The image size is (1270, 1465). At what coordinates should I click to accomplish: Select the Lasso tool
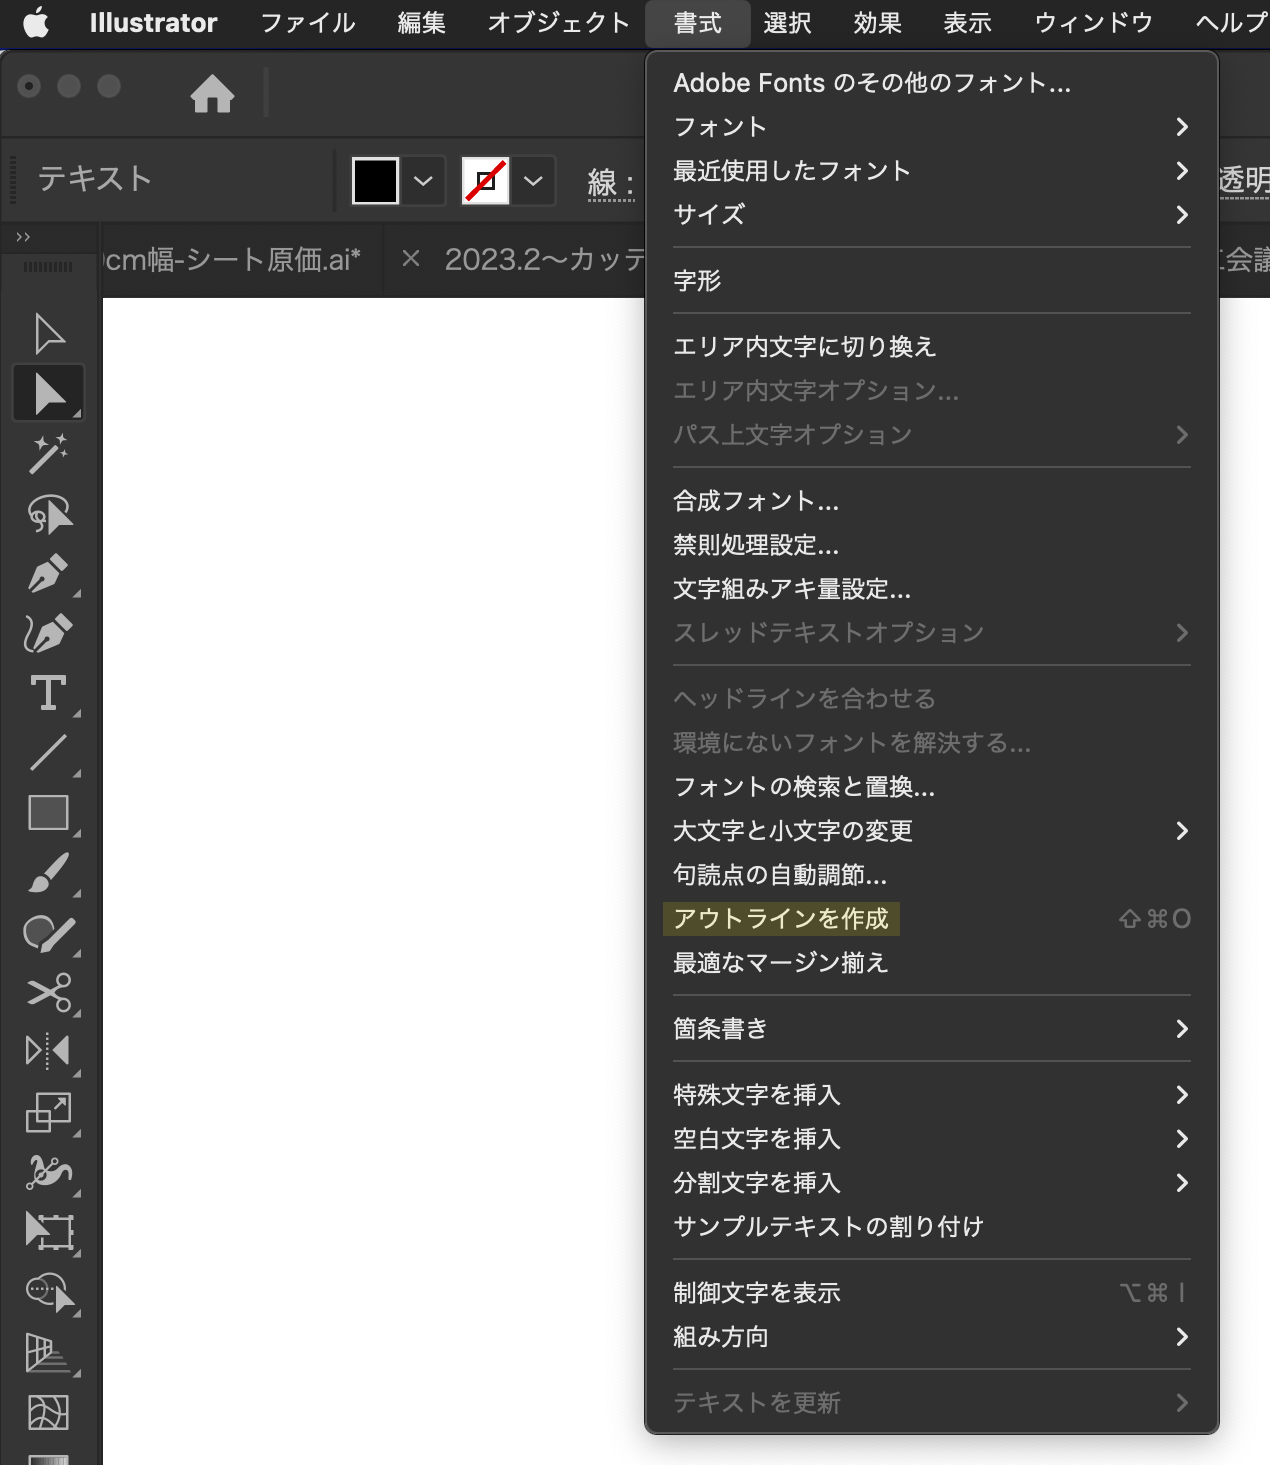pos(48,514)
